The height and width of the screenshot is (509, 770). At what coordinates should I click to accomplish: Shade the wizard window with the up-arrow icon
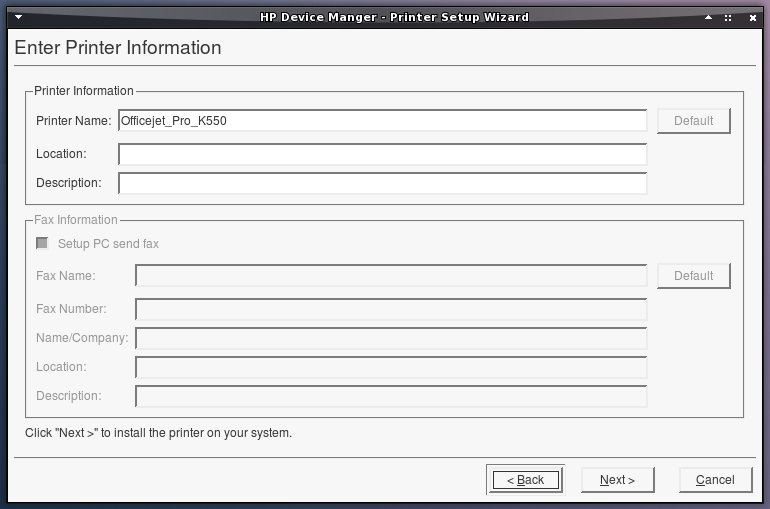coord(708,17)
